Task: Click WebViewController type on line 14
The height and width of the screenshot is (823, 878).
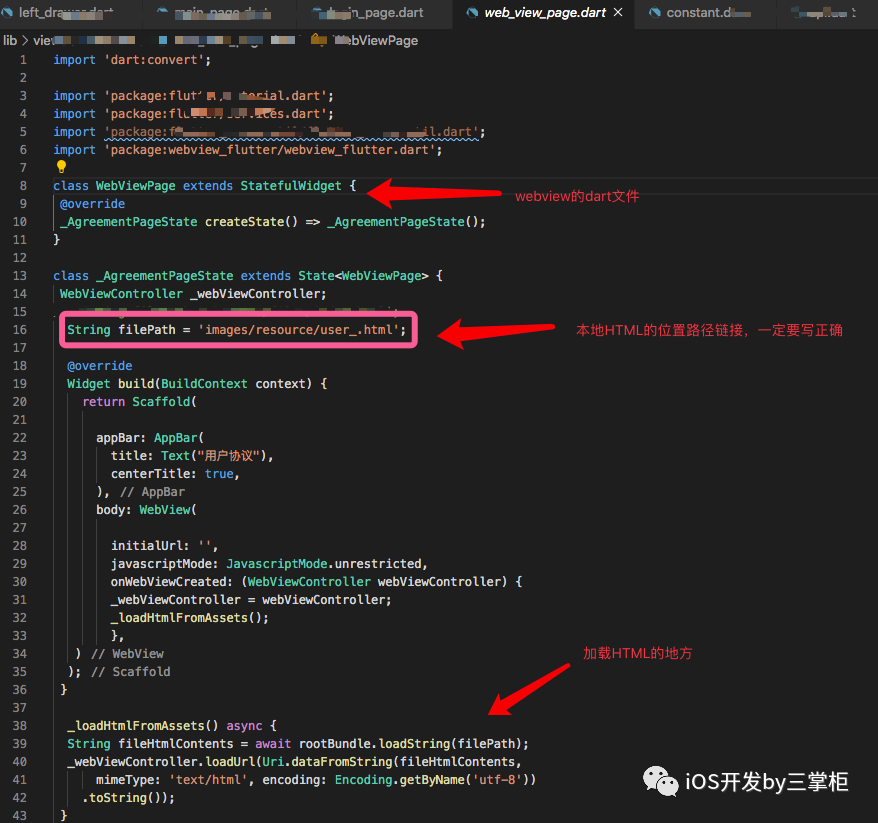Action: (121, 294)
